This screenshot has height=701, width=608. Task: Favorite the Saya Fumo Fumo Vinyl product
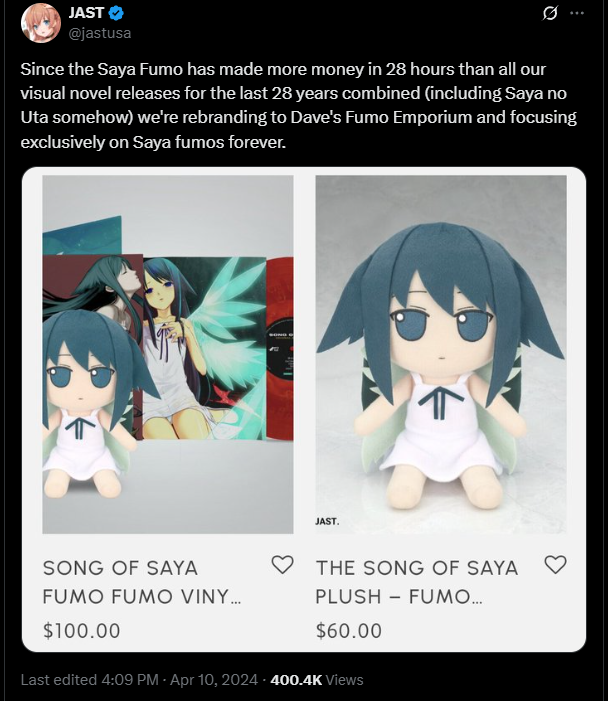point(283,565)
